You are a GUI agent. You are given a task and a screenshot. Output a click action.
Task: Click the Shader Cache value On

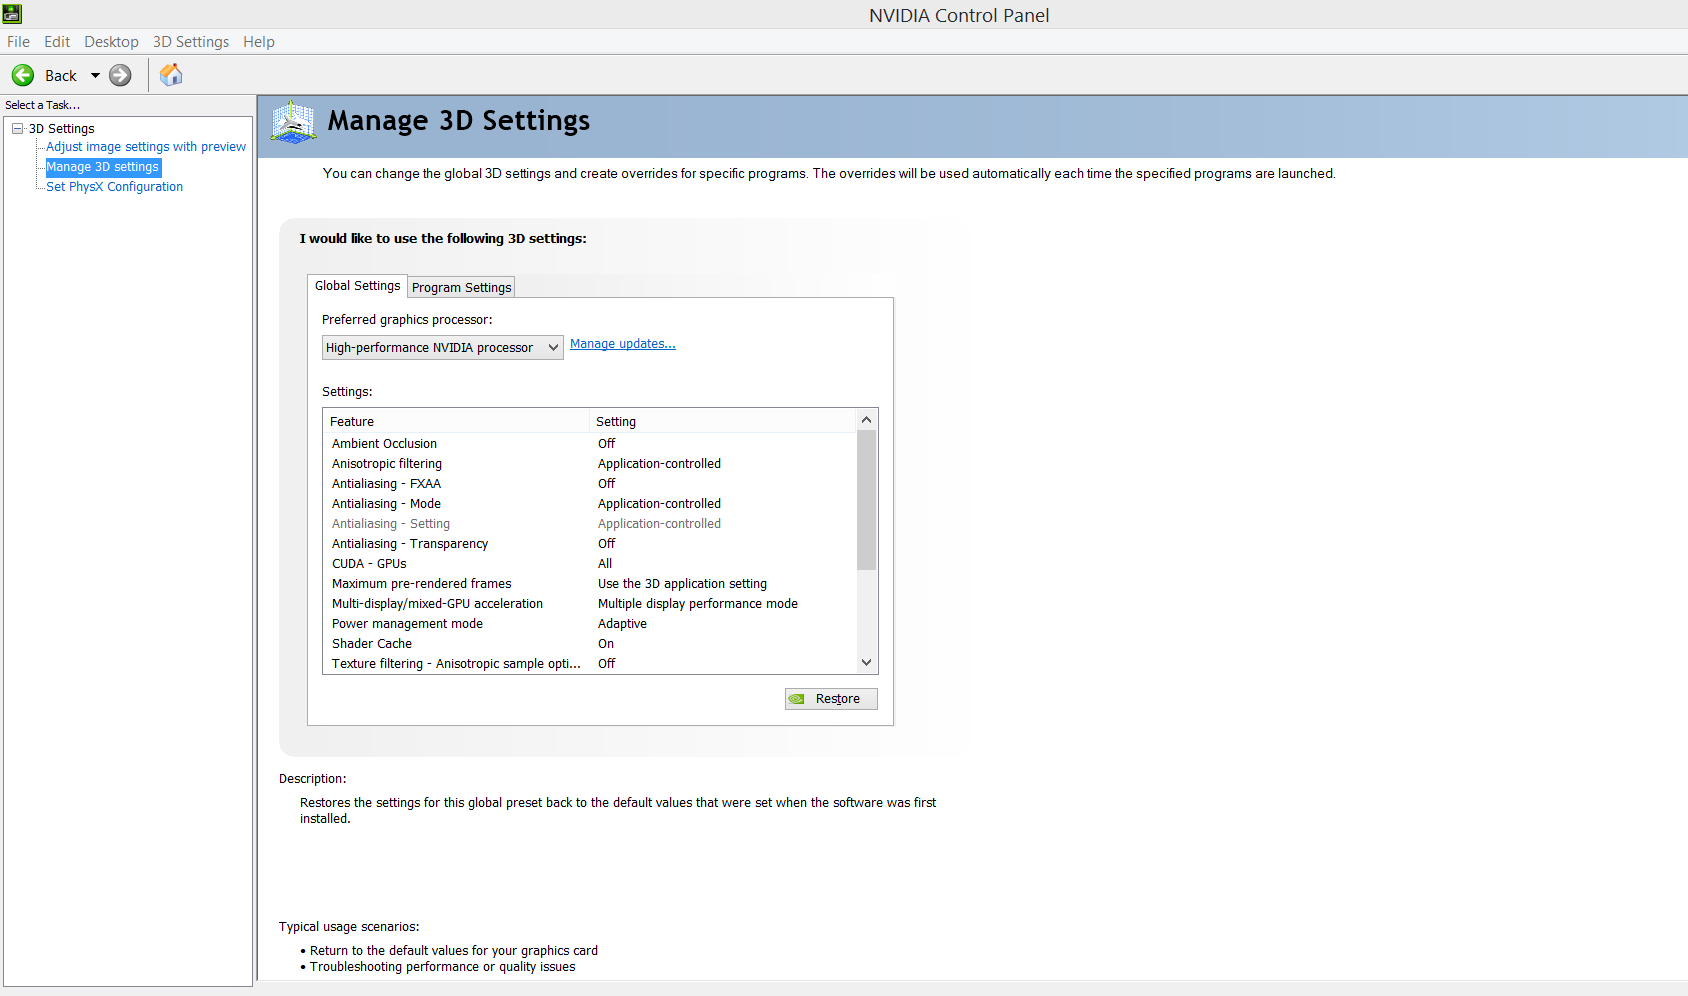pos(606,644)
